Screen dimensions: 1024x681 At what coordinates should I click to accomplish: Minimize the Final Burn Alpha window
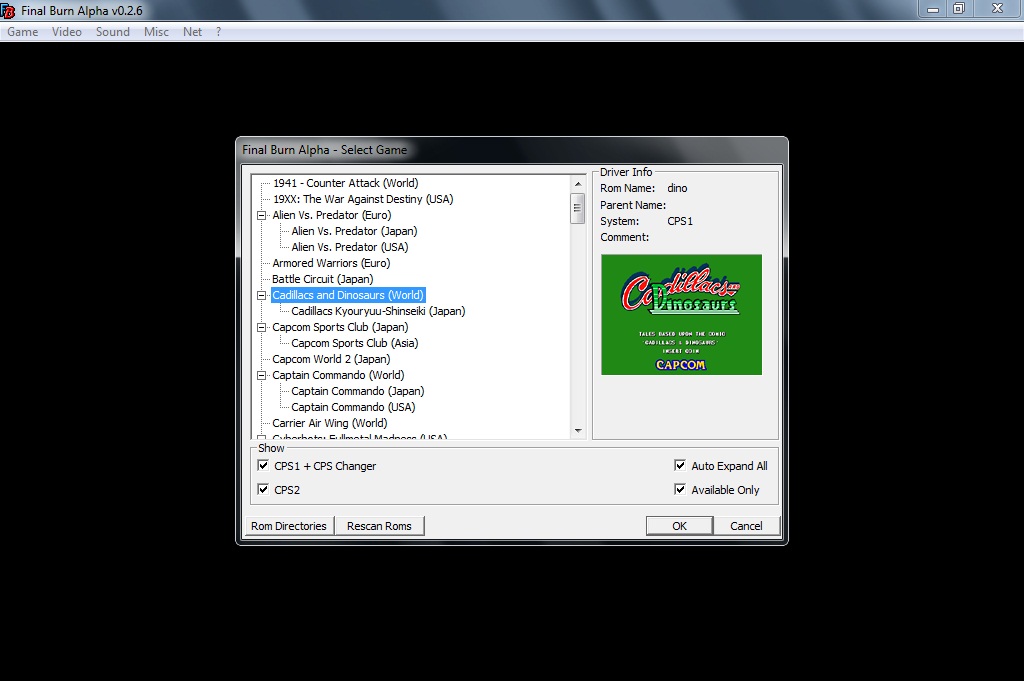[933, 9]
